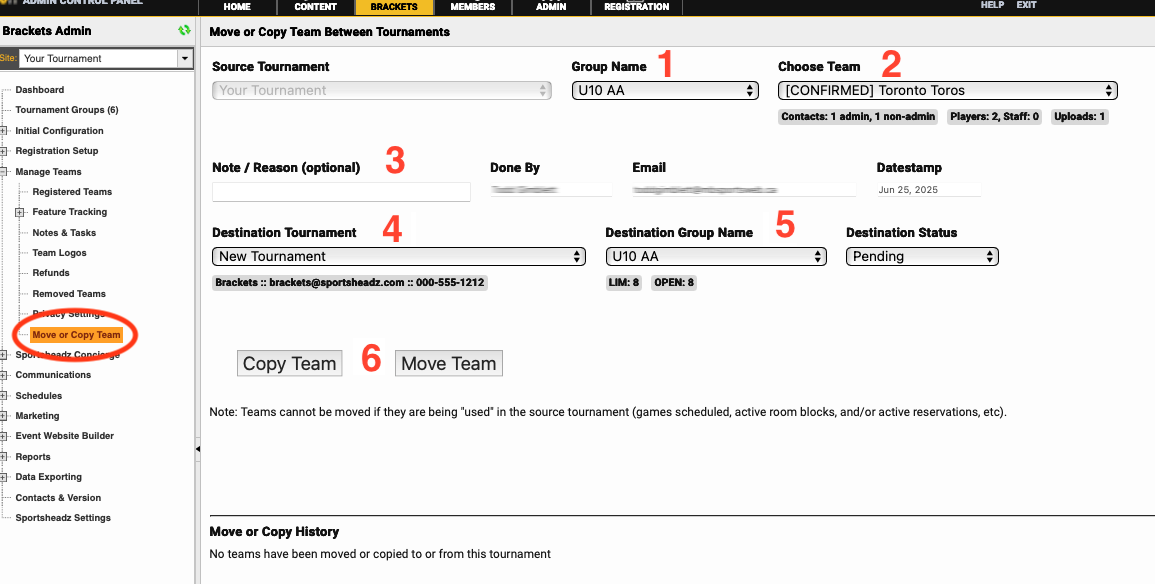Open Notes & Tasks
Viewport: 1155px width, 584px height.
pyautogui.click(x=64, y=233)
